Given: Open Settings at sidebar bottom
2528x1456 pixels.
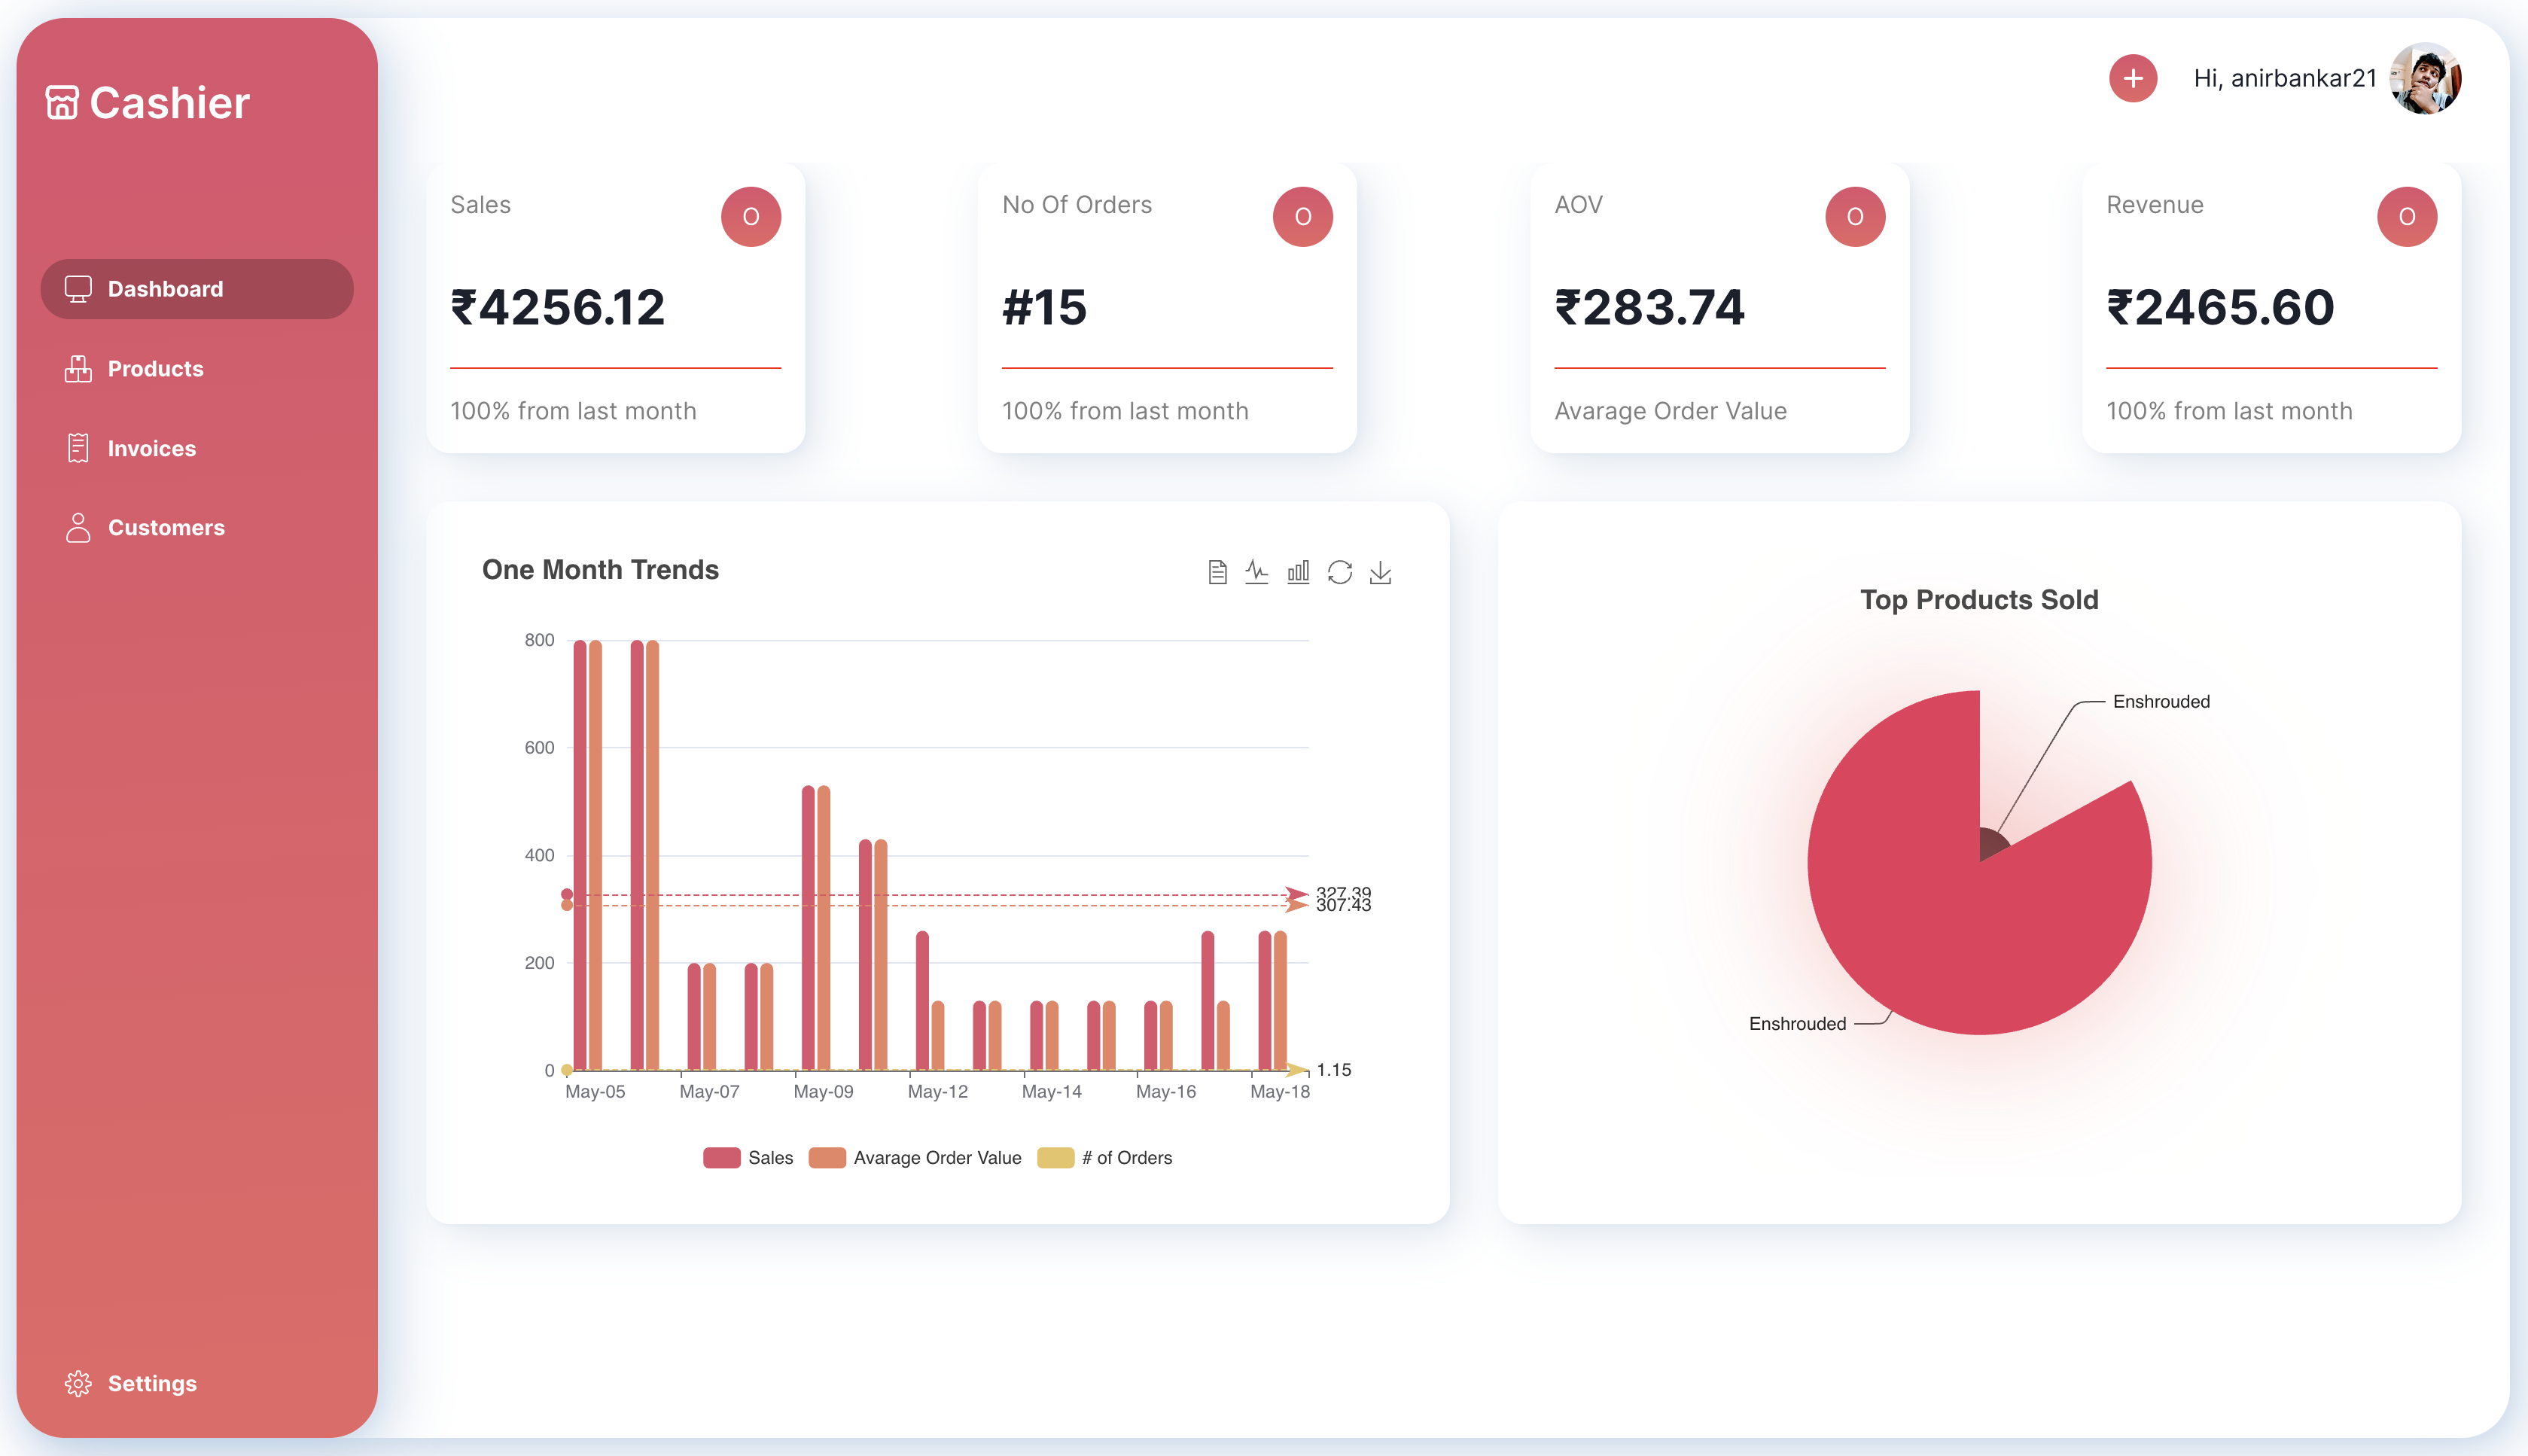Looking at the screenshot, I should tap(151, 1384).
